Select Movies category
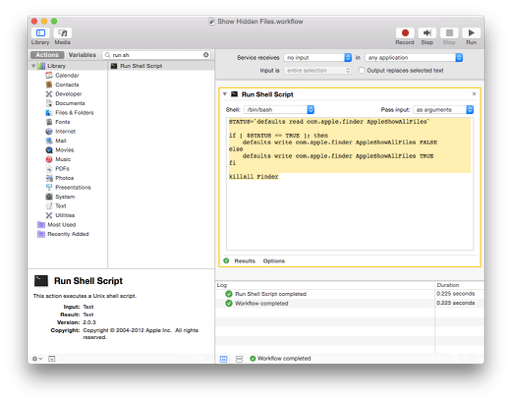 tap(64, 150)
